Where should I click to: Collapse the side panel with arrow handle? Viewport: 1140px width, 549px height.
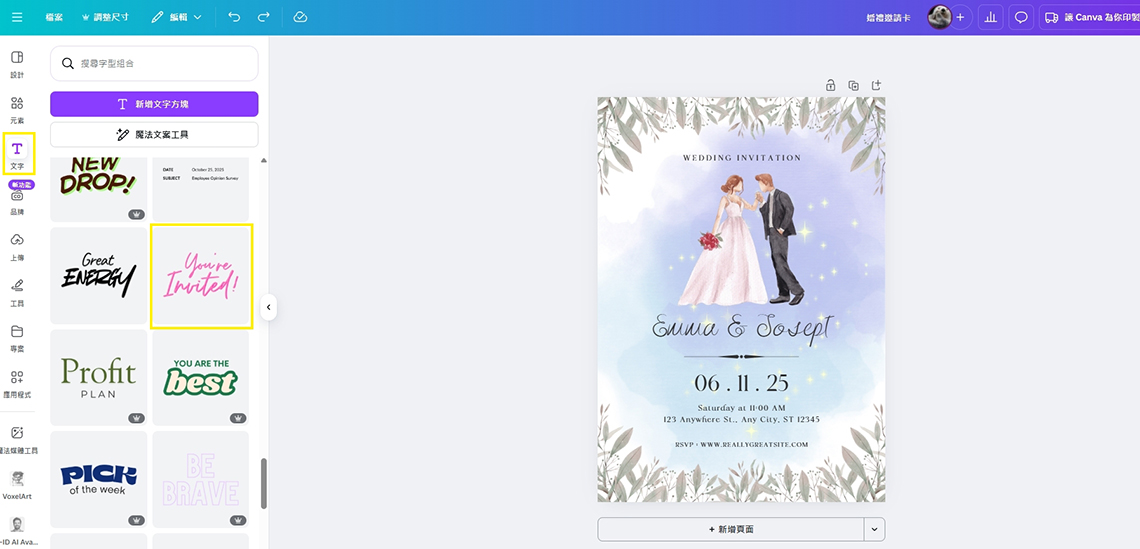pyautogui.click(x=268, y=307)
